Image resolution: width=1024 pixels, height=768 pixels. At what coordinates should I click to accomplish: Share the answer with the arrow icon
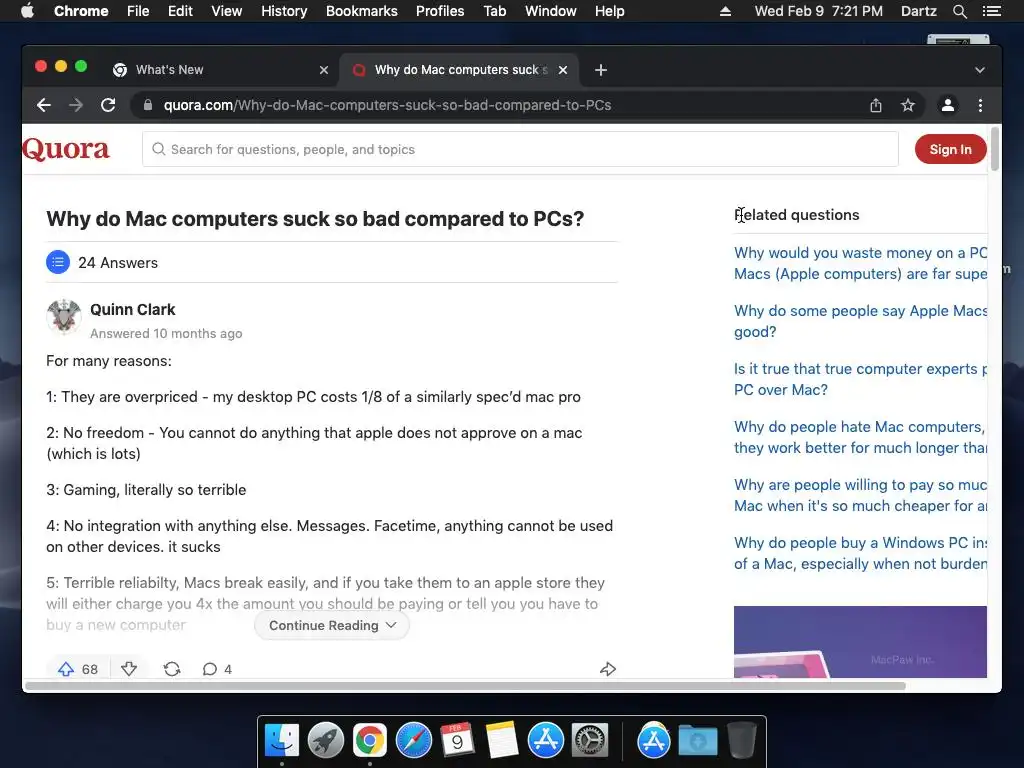click(608, 669)
